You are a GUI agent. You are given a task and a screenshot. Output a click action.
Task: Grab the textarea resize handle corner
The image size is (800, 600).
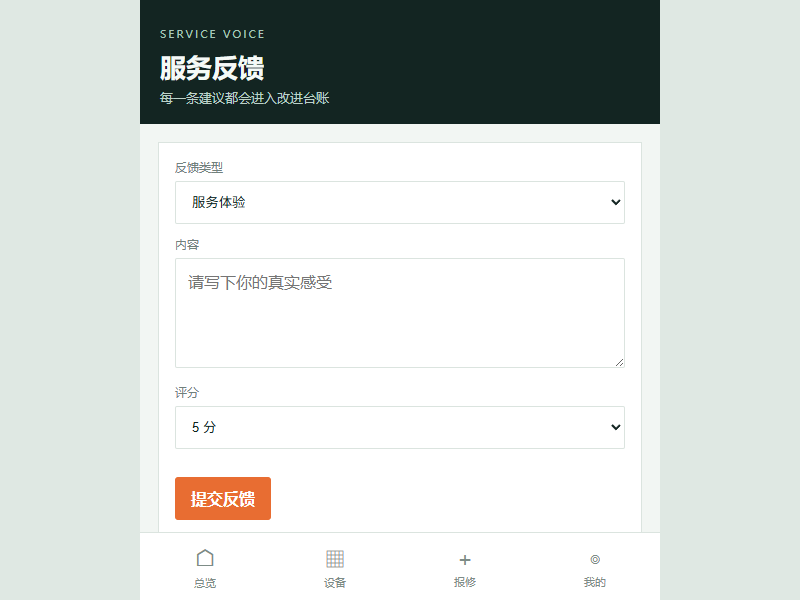click(619, 362)
